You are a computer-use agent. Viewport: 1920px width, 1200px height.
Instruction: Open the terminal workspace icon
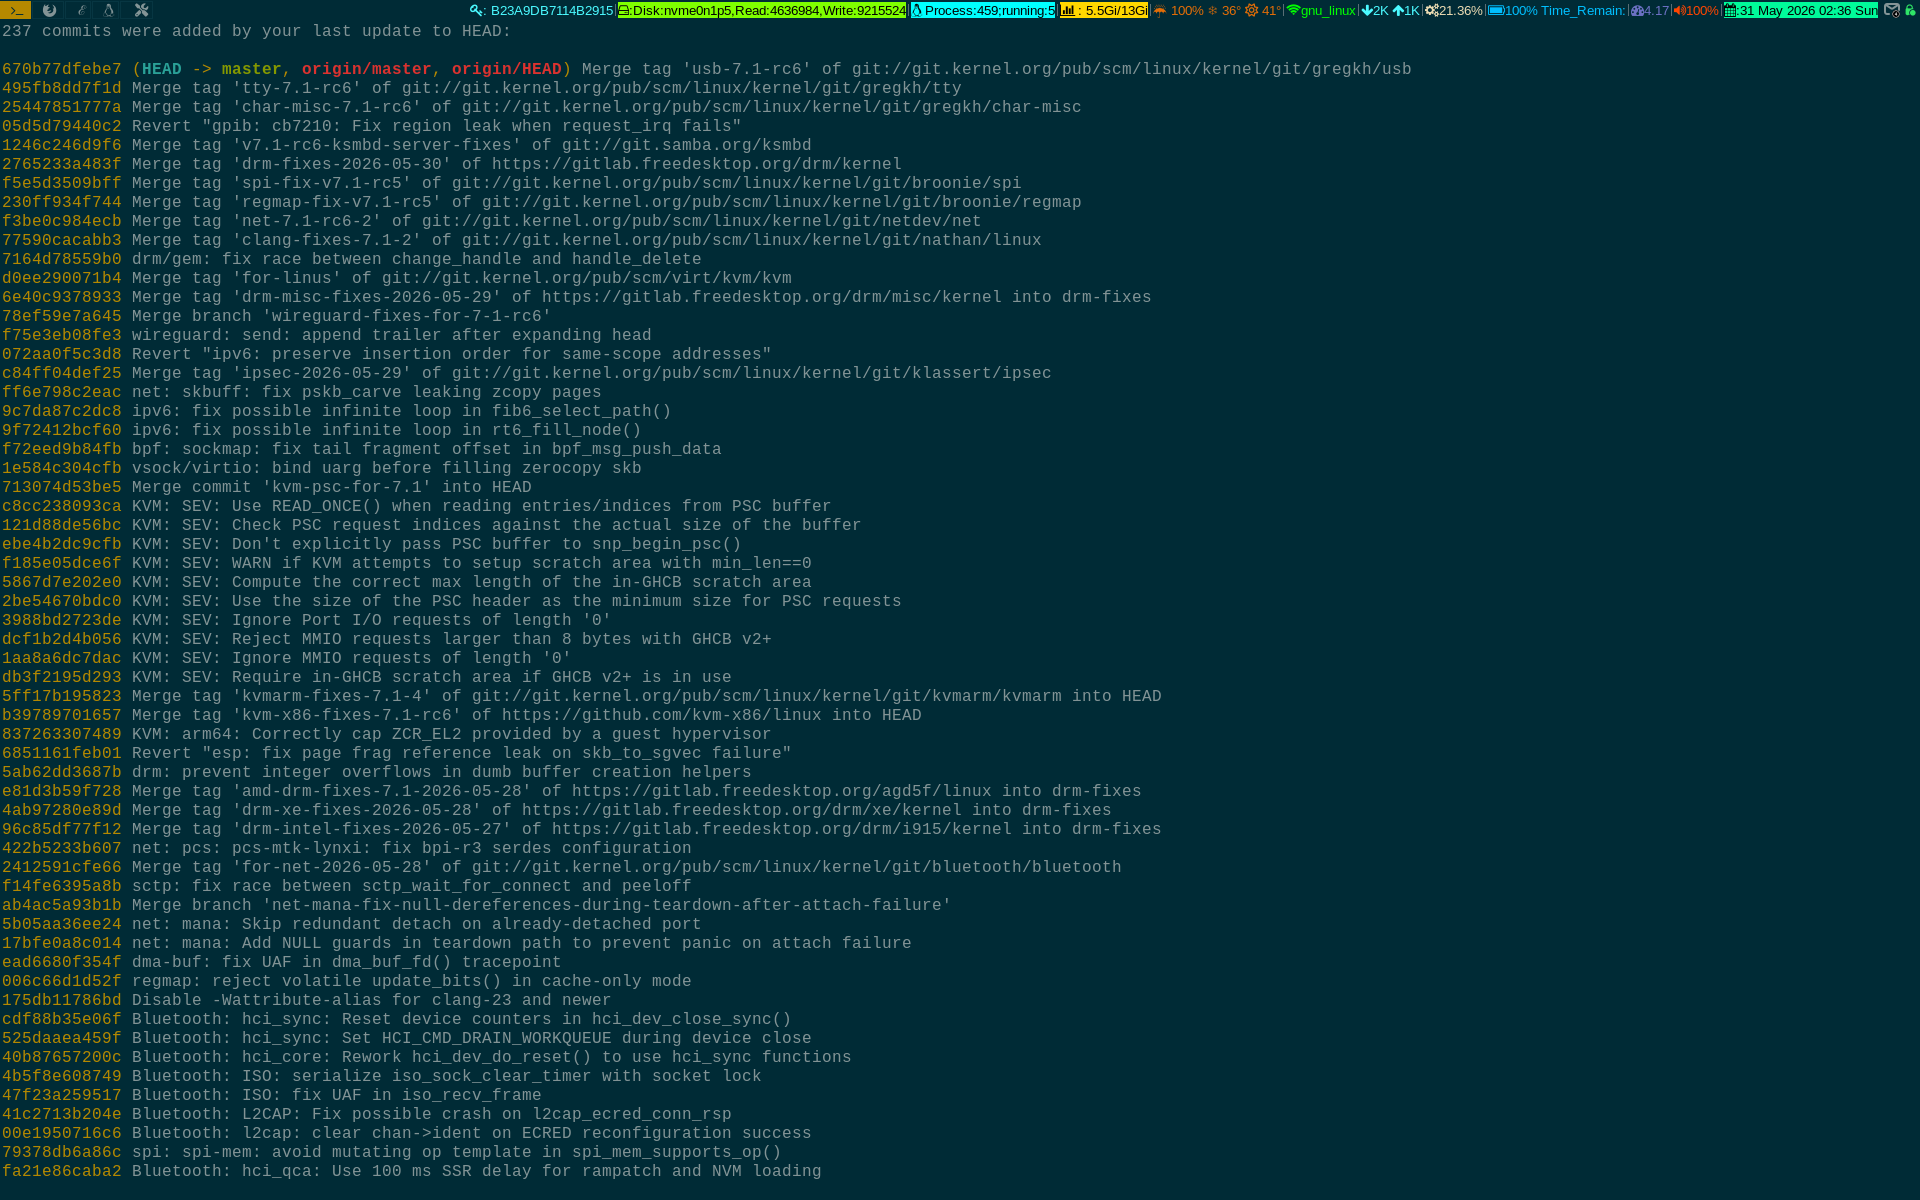click(16, 10)
